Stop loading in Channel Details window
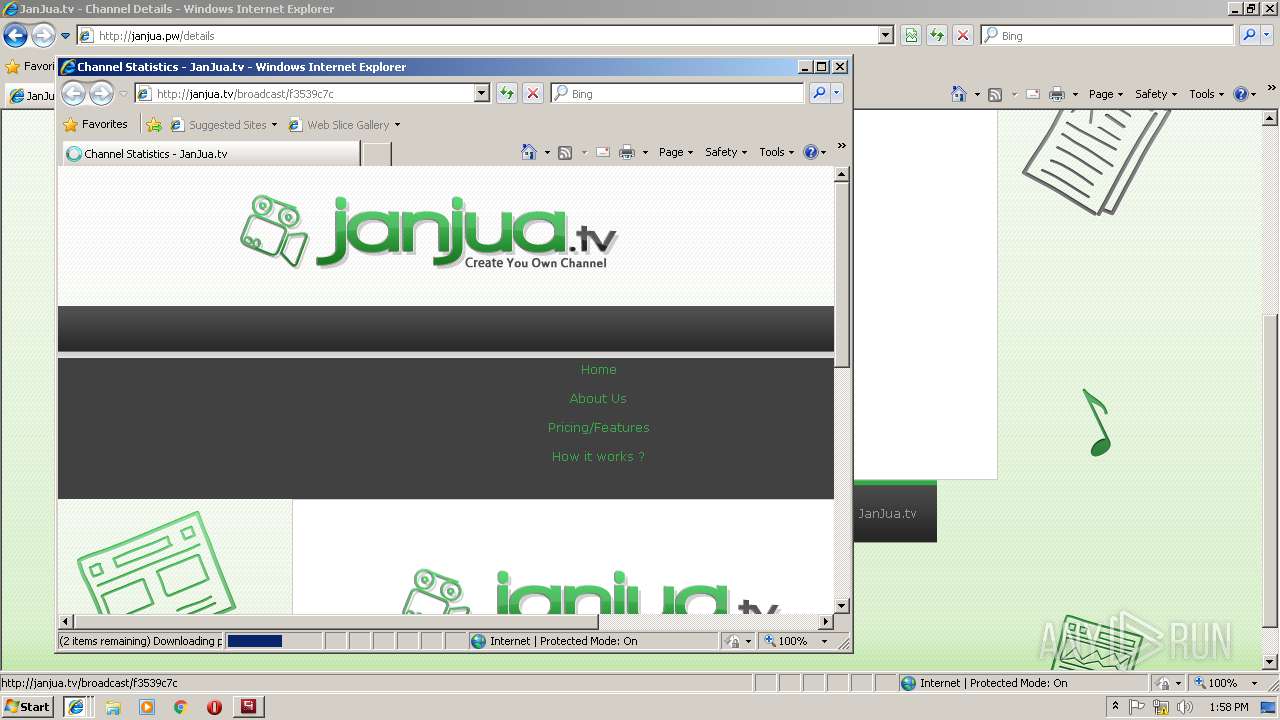Viewport: 1280px width, 720px height. 963,36
